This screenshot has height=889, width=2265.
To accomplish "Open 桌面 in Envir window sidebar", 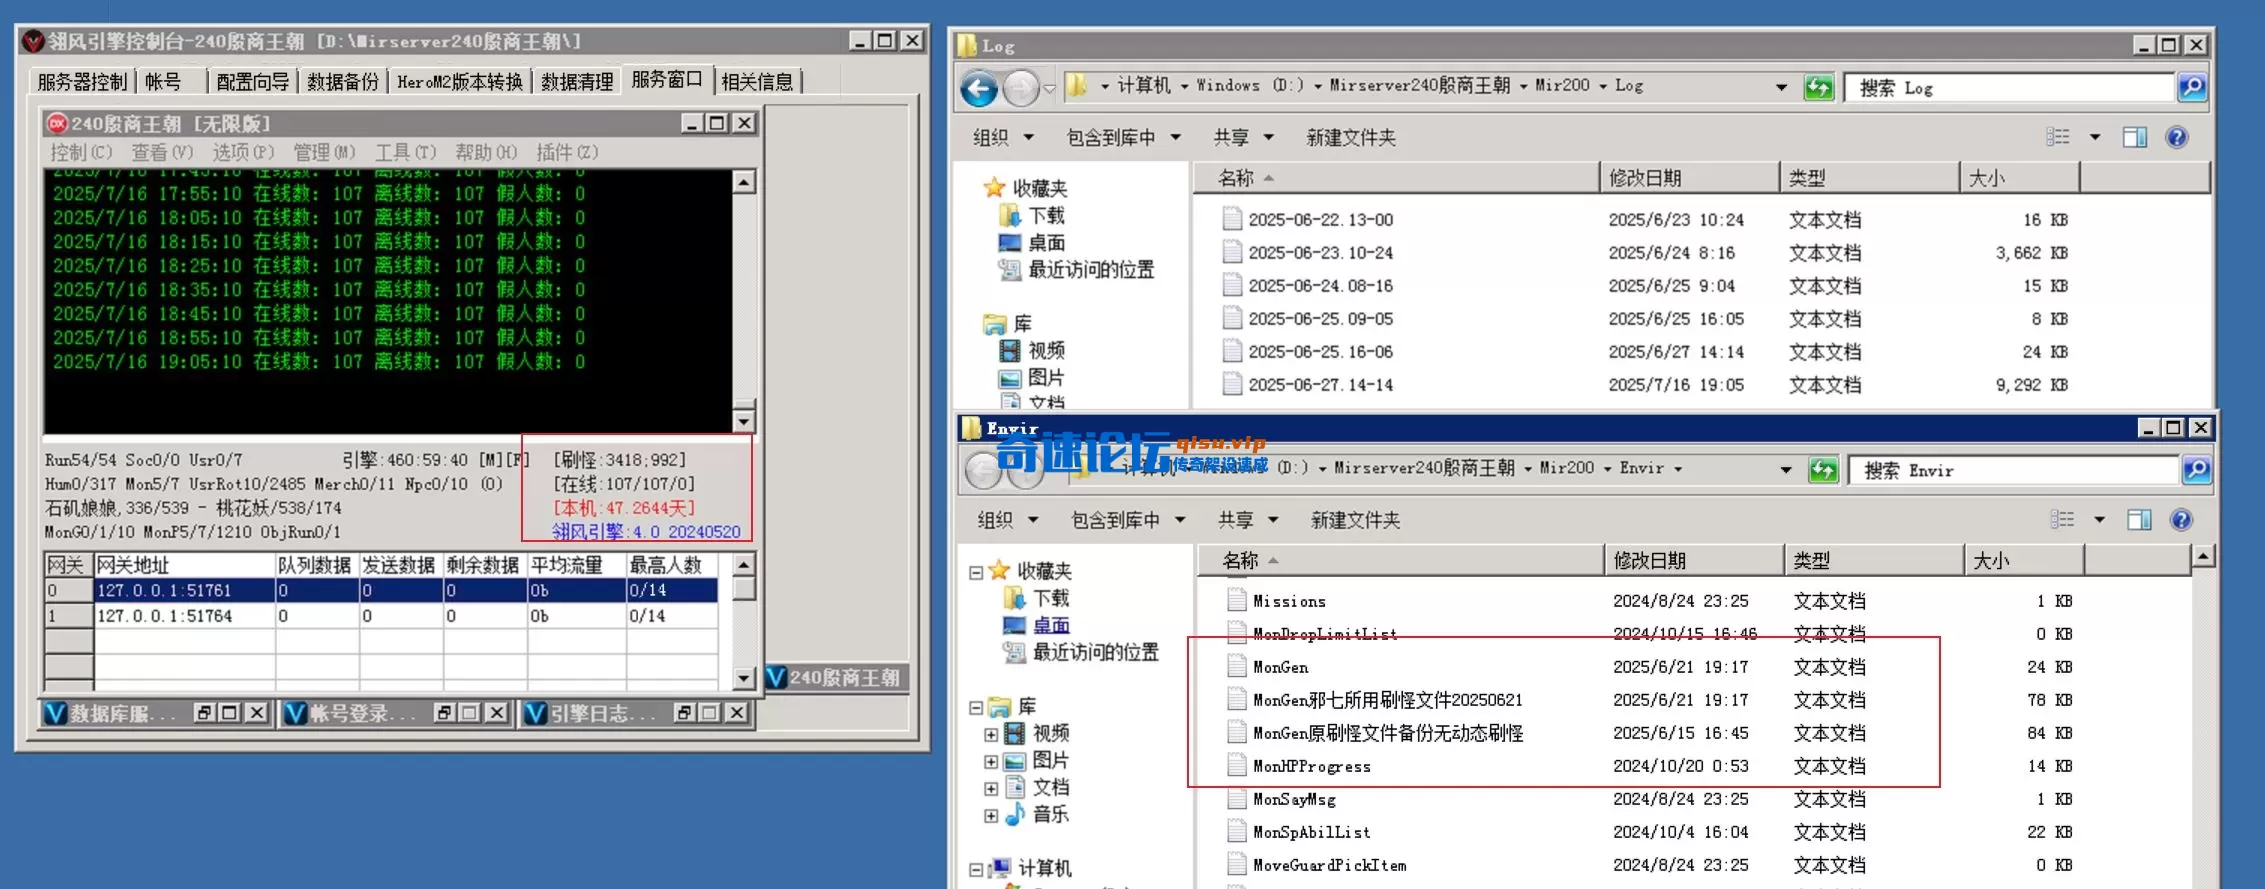I will pos(1051,625).
